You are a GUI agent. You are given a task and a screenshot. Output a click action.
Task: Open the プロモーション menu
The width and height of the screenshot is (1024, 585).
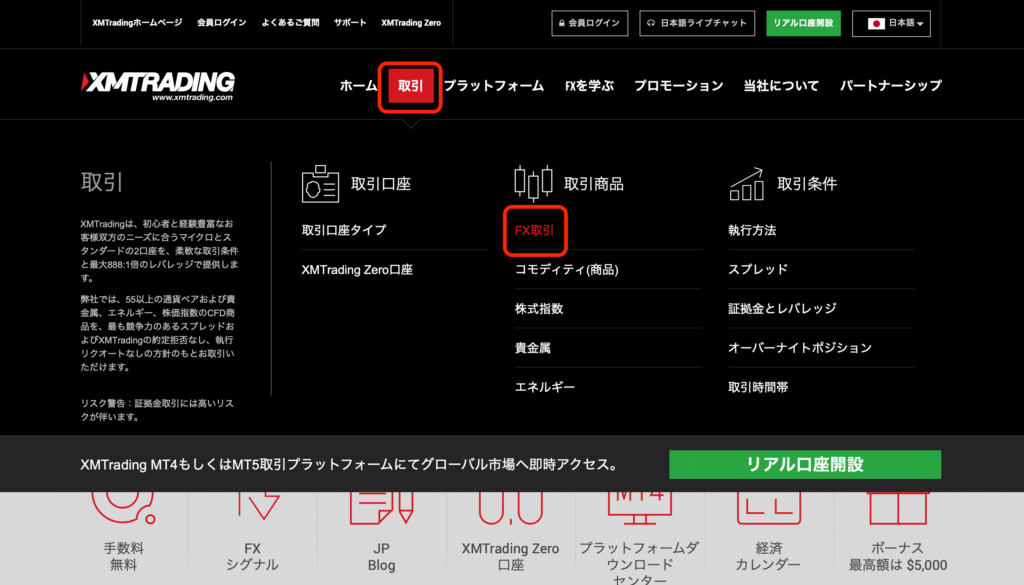pyautogui.click(x=679, y=86)
